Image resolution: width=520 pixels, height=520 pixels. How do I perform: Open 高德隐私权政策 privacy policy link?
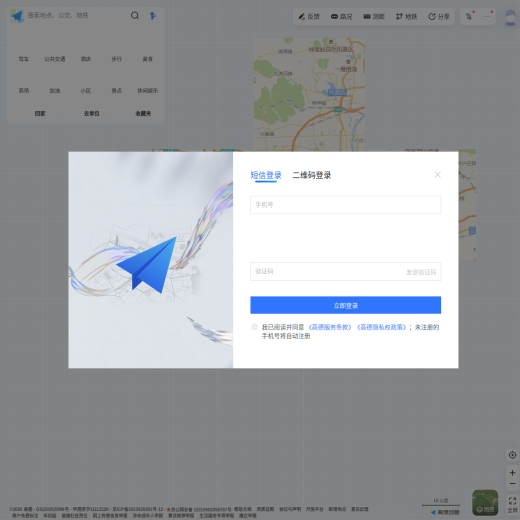[x=382, y=327]
